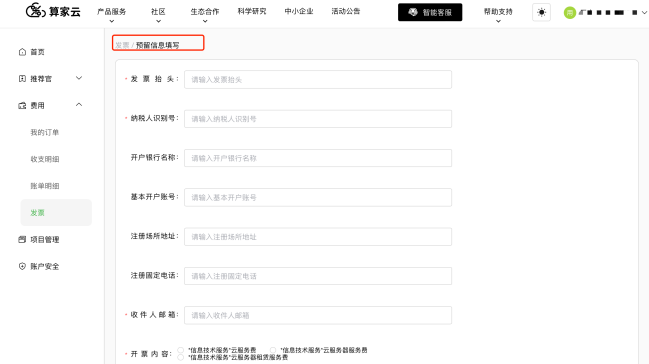649x364 pixels.
Task: Expand the 帮助支持 menu chevron
Action: 498,21
